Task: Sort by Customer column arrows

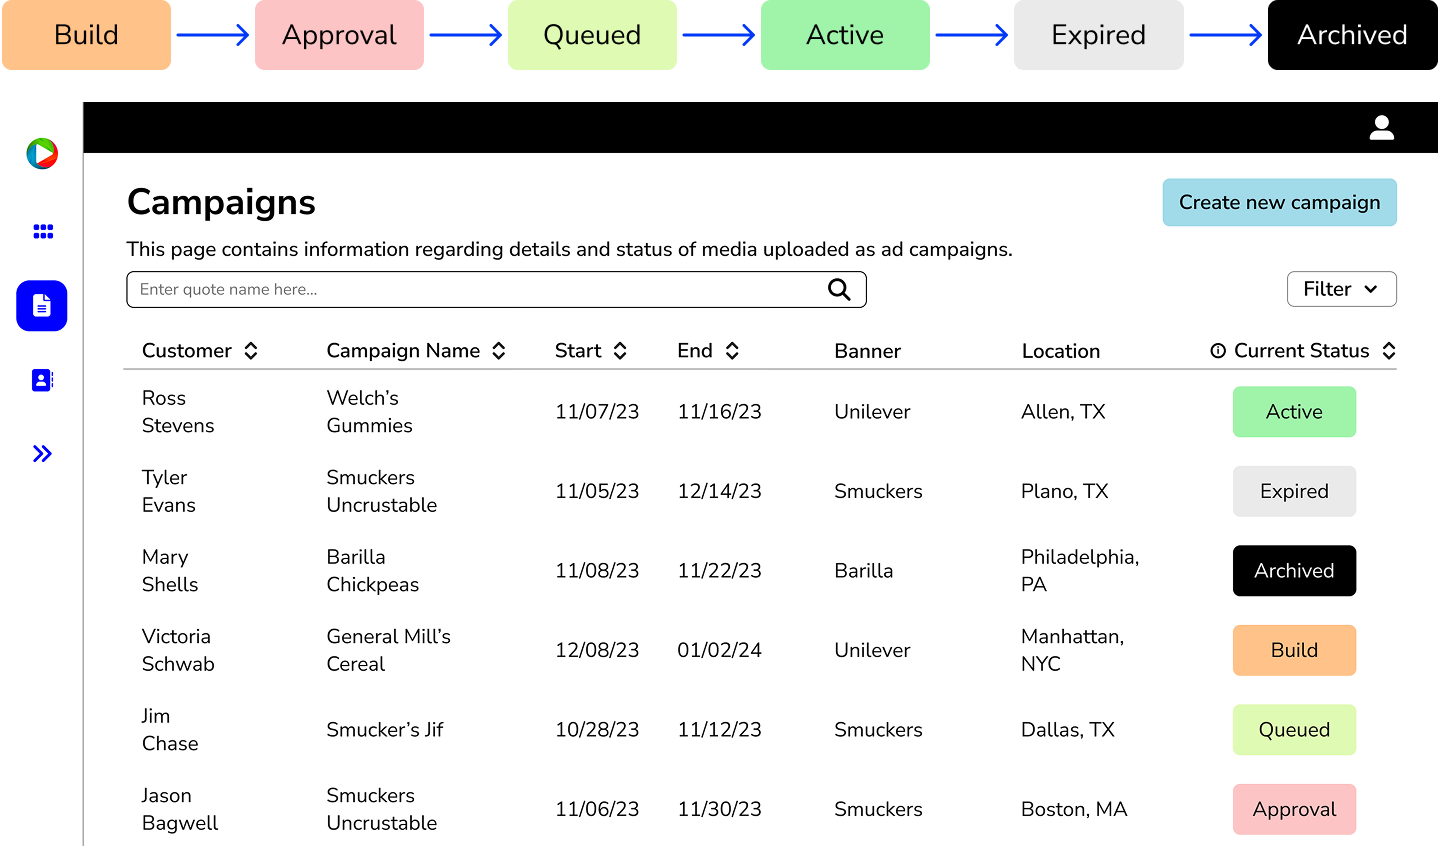Action: 251,351
